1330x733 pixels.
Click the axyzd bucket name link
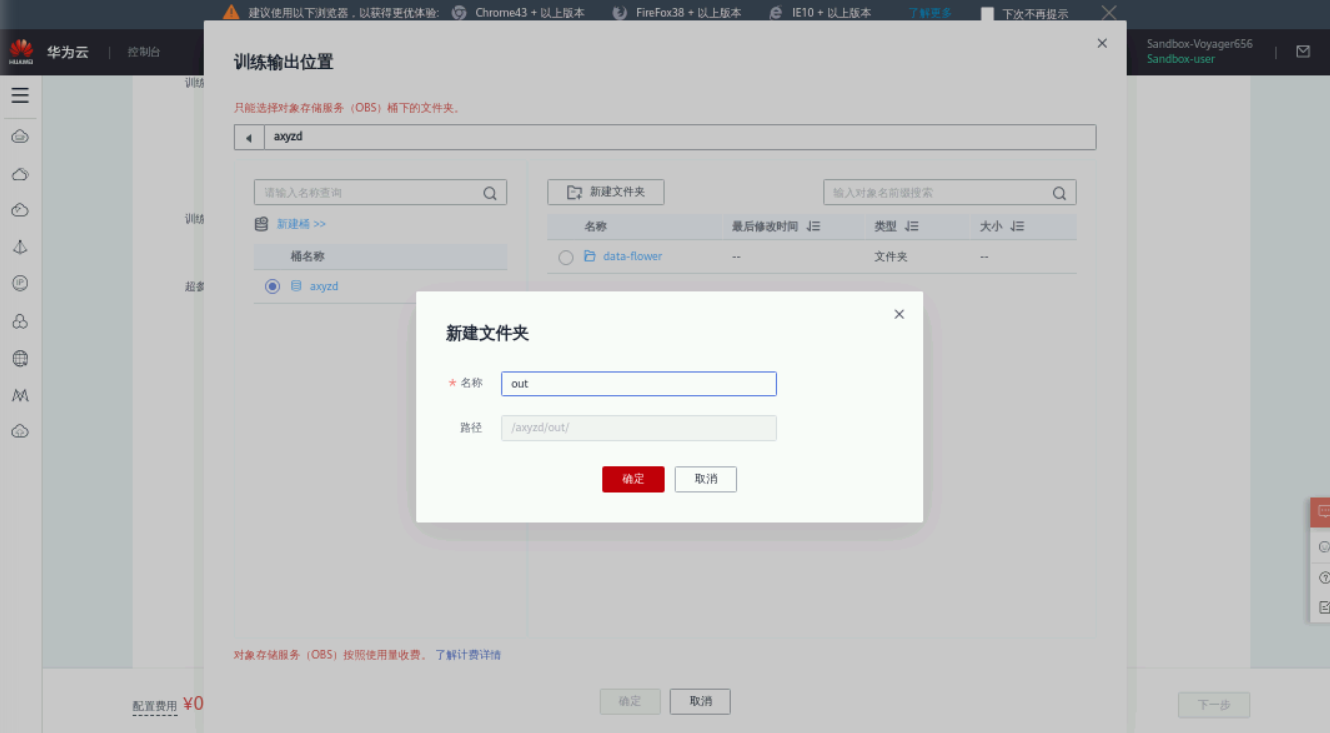click(324, 286)
